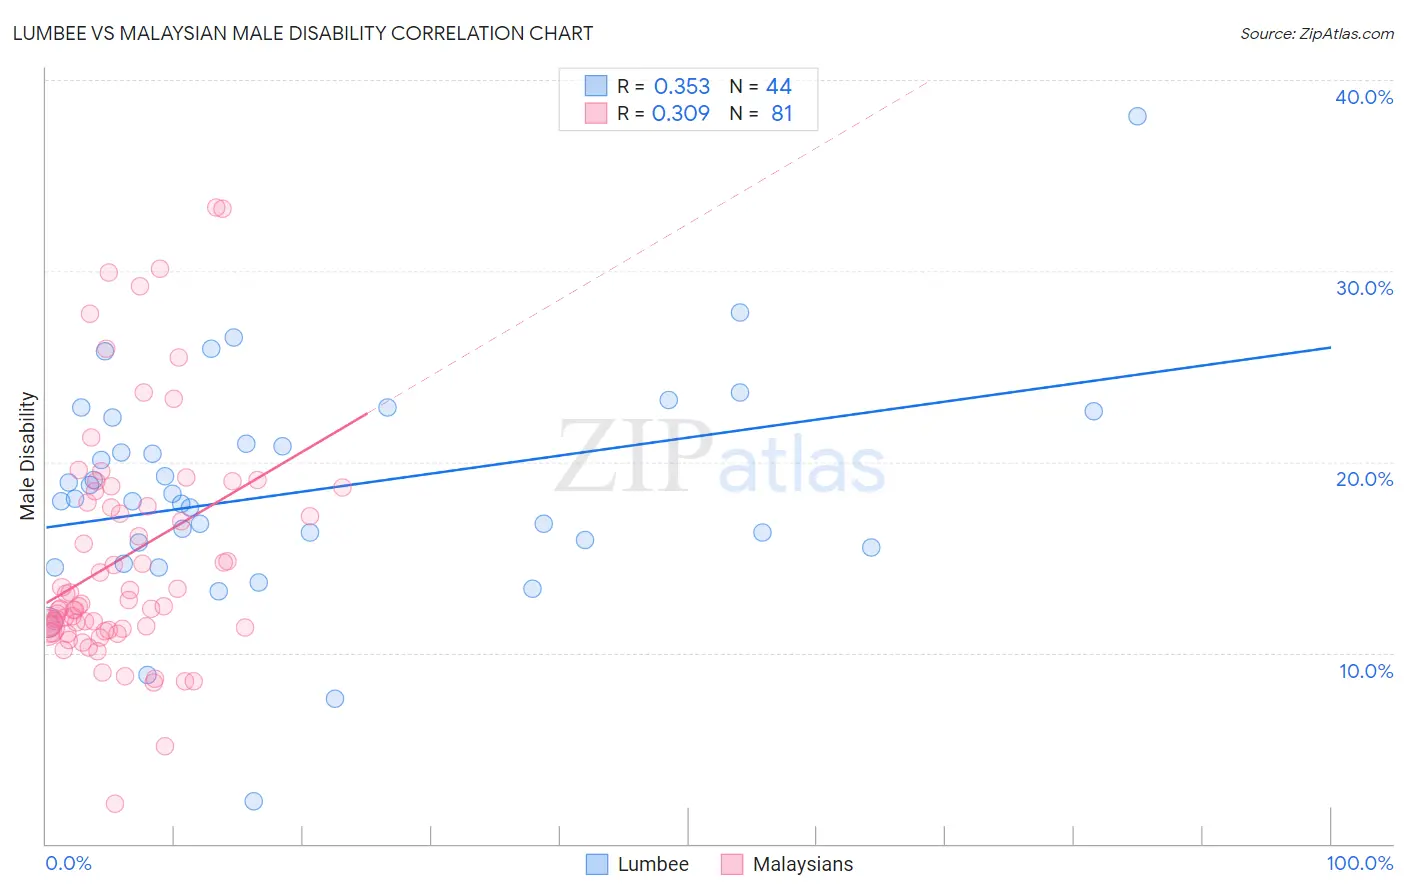
Task: Toggle the Lumbee series legend label
Action: tap(653, 864)
